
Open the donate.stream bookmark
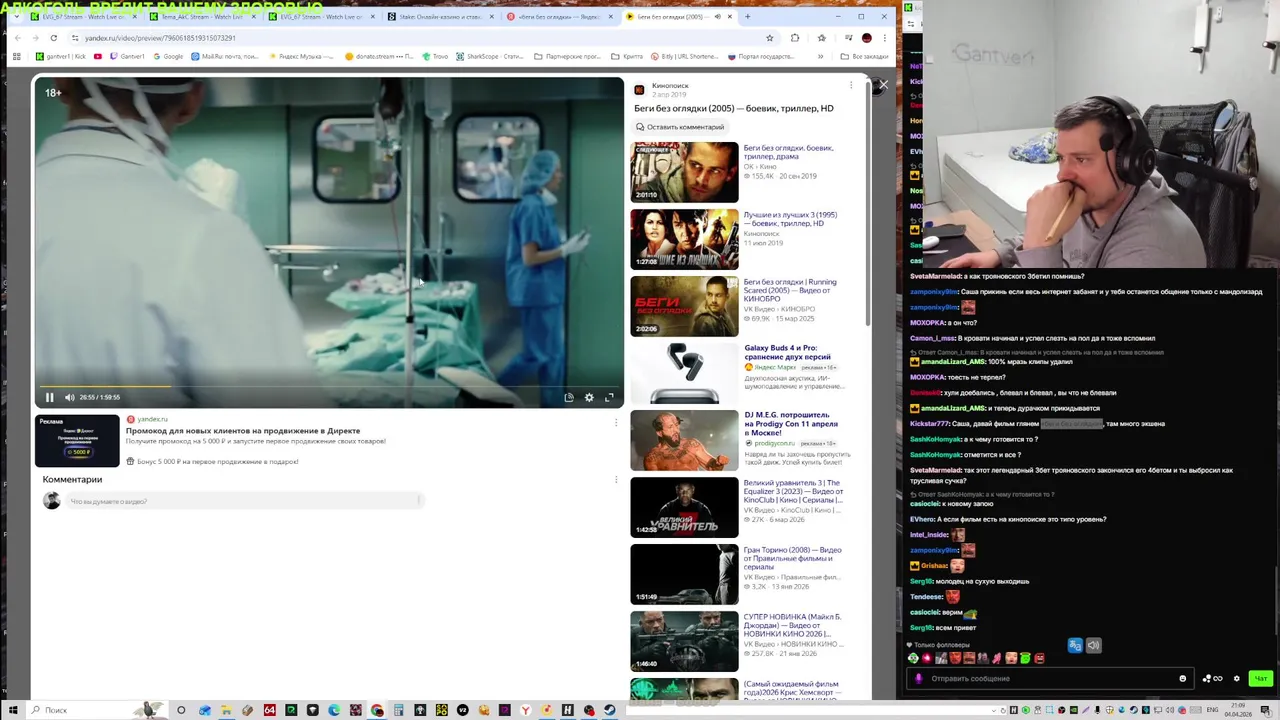379,57
